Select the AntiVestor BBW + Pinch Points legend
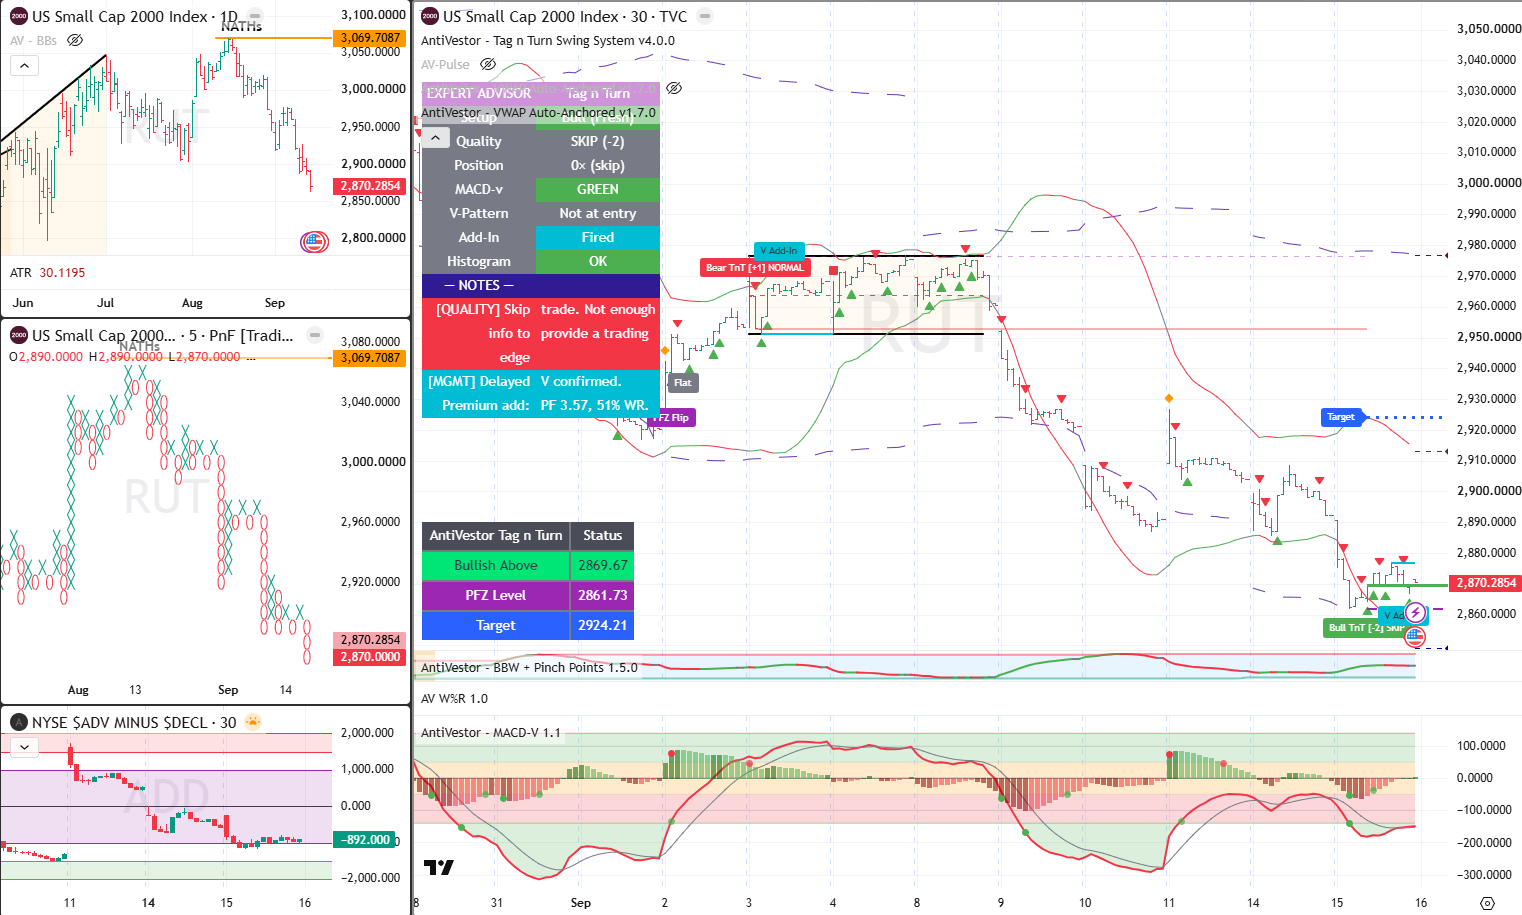The height and width of the screenshot is (915, 1522). click(x=529, y=667)
